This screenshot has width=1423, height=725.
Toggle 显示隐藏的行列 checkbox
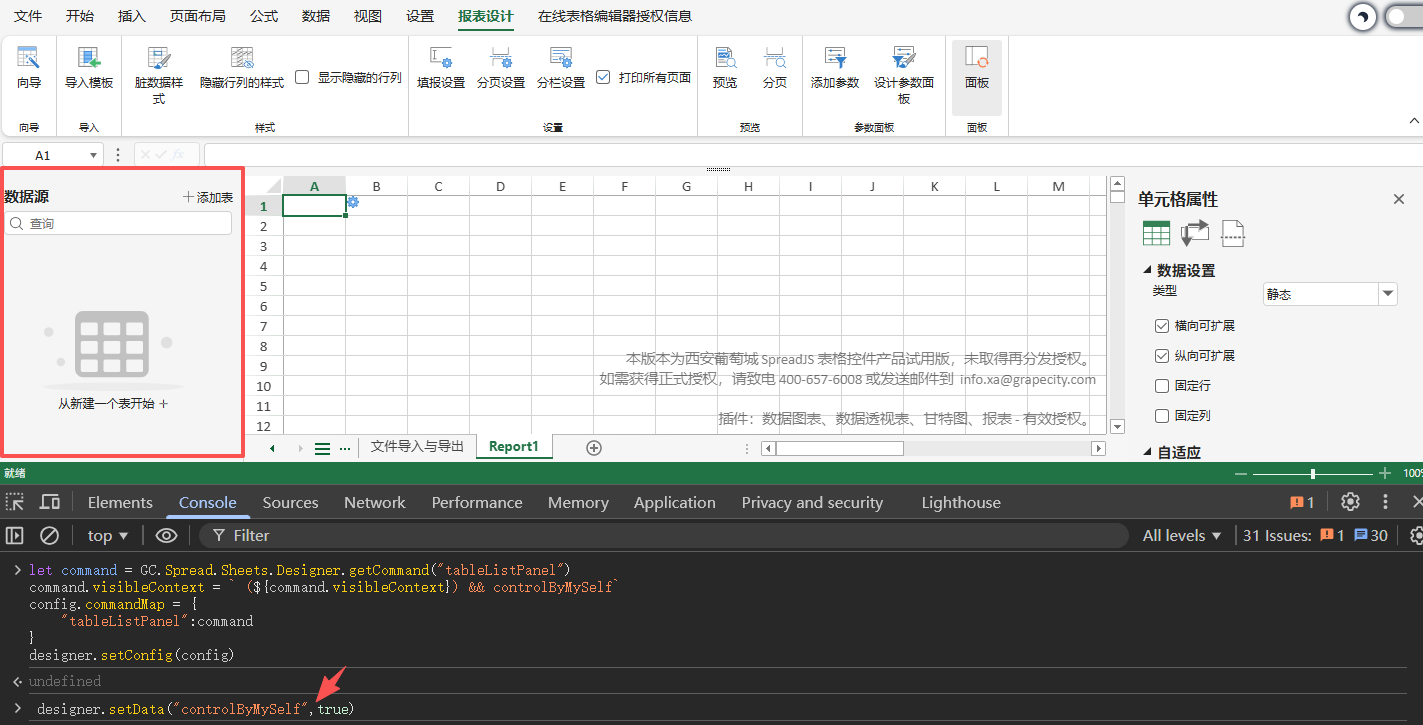[x=302, y=77]
